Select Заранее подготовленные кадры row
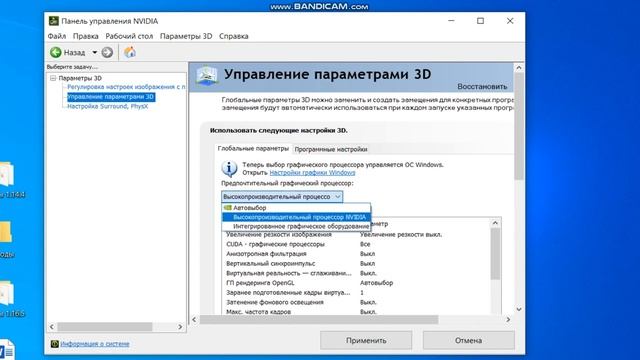640x360 pixels. pyautogui.click(x=356, y=293)
